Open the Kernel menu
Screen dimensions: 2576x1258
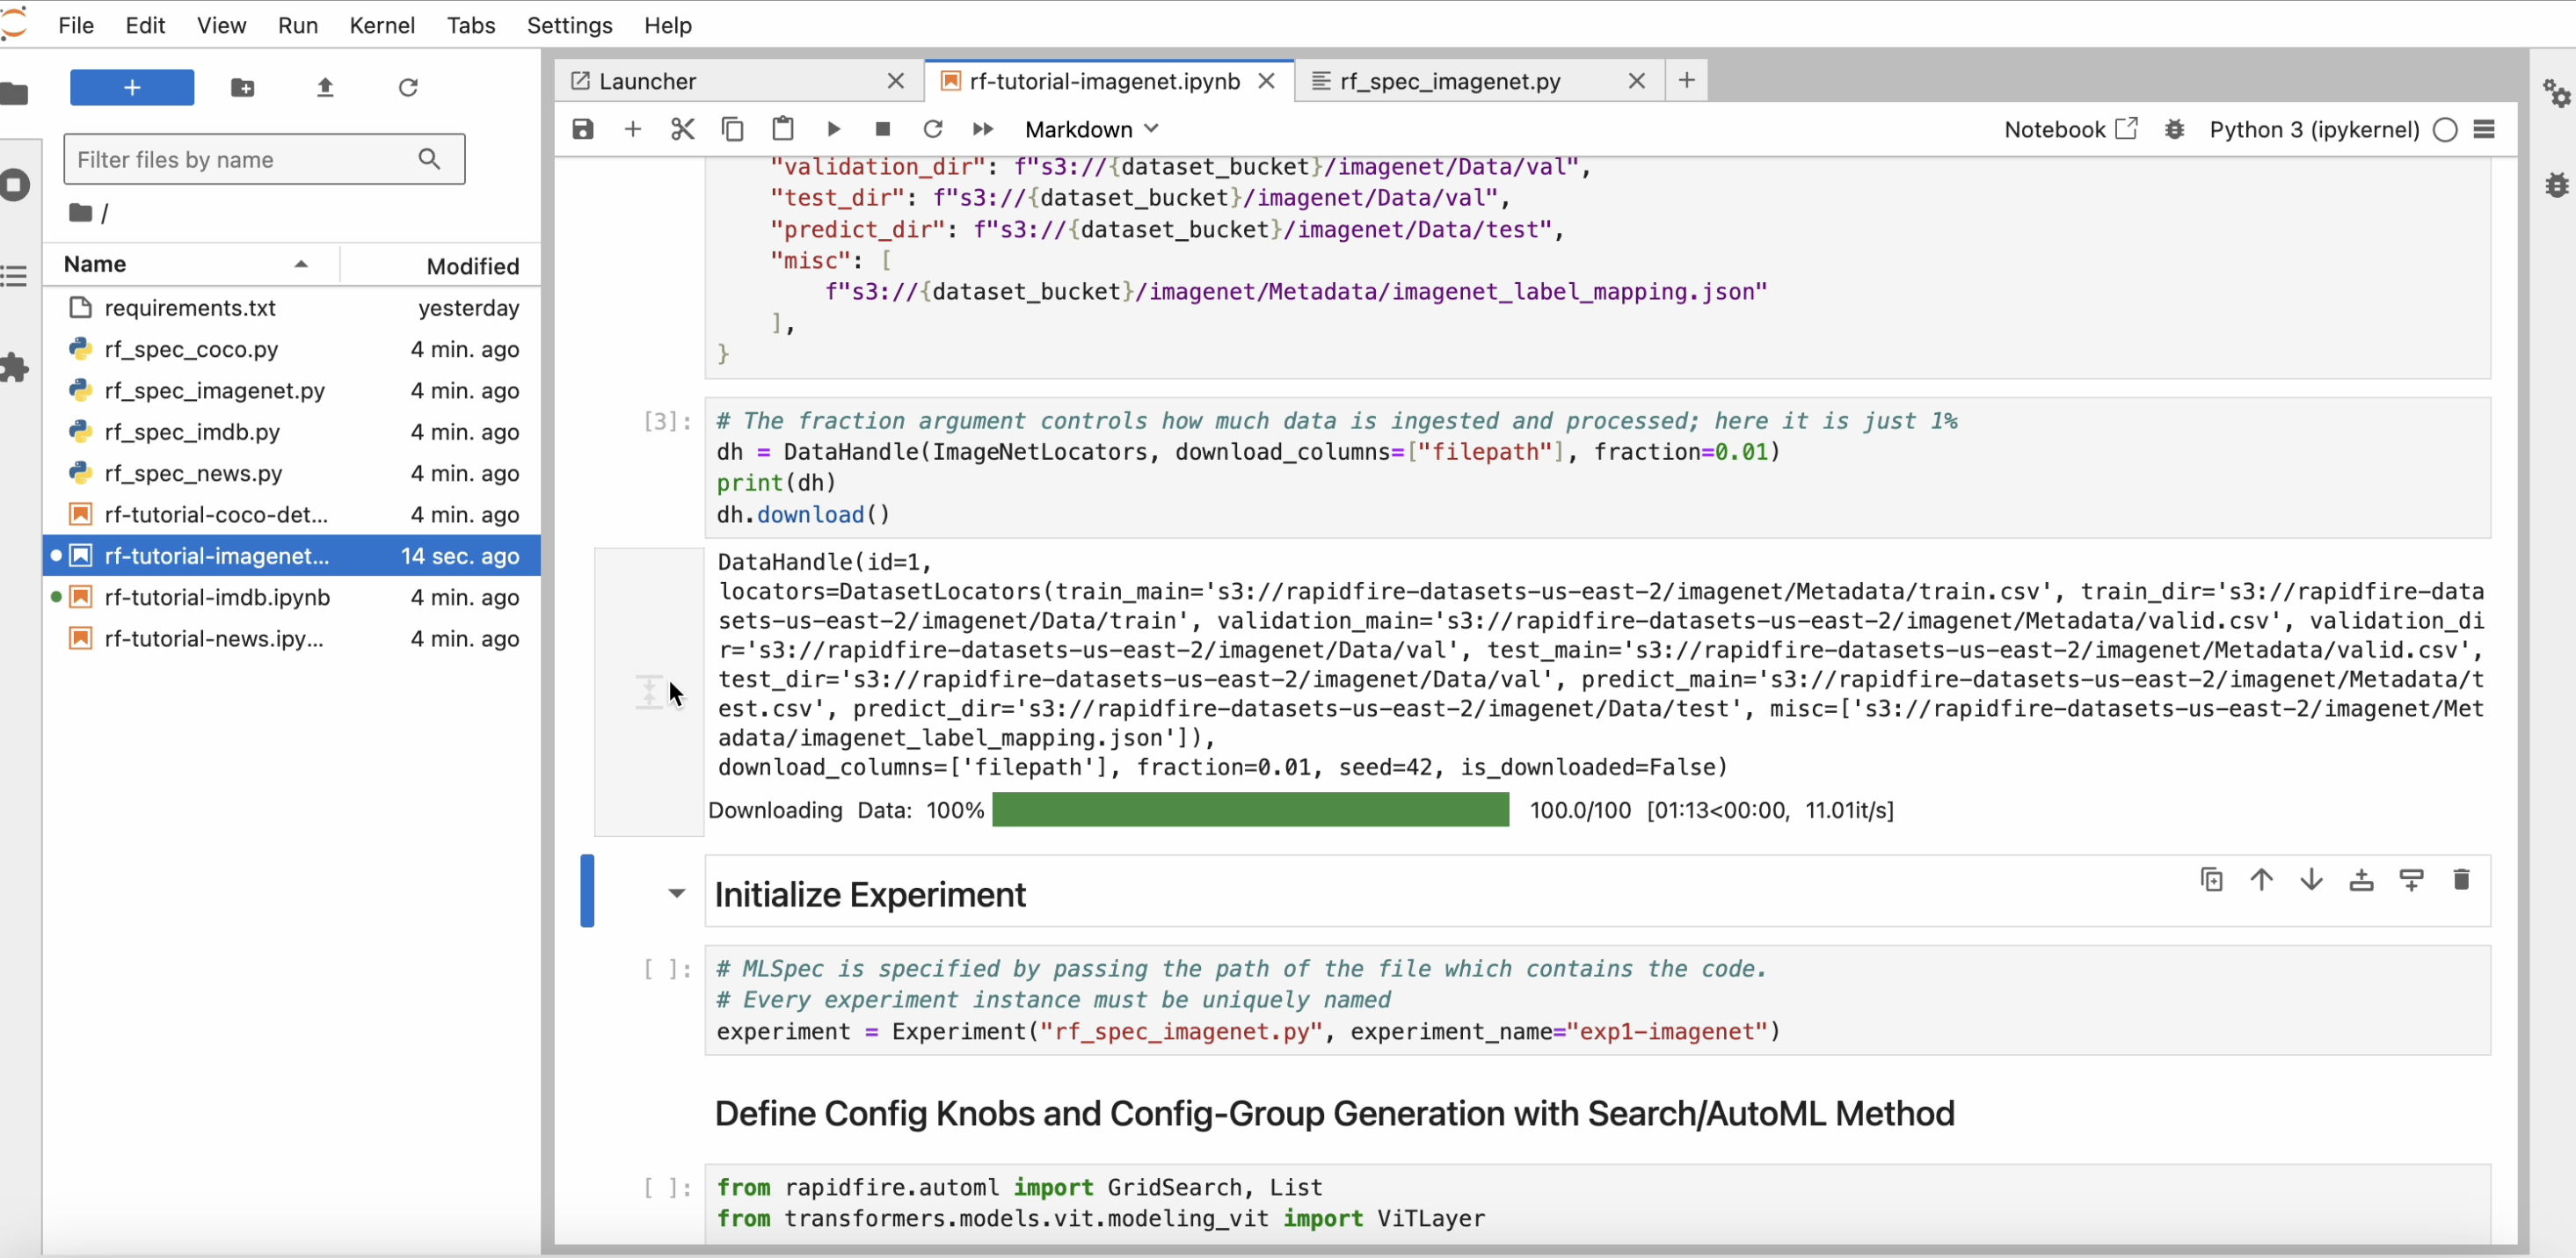click(x=382, y=25)
